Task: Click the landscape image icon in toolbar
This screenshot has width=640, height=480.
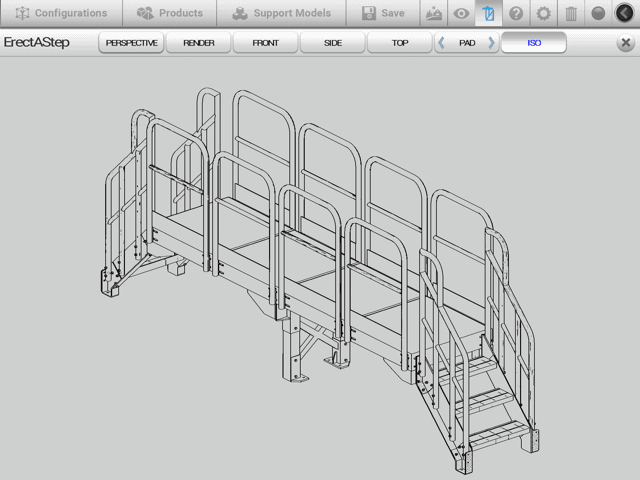Action: pyautogui.click(x=433, y=14)
